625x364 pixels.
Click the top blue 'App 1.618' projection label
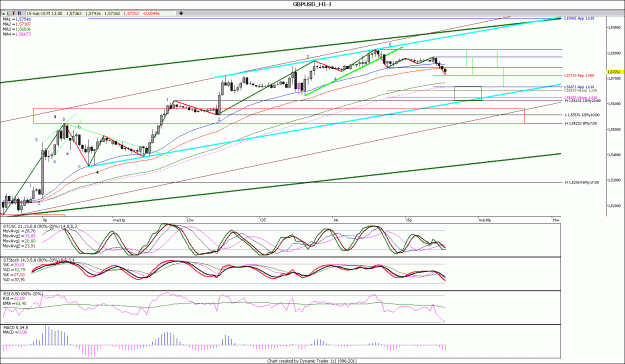coord(579,18)
